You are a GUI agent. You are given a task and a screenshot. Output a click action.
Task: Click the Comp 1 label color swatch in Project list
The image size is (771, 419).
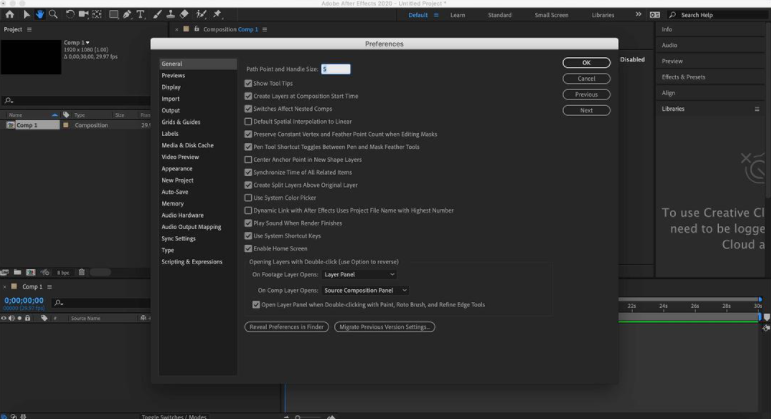65,125
